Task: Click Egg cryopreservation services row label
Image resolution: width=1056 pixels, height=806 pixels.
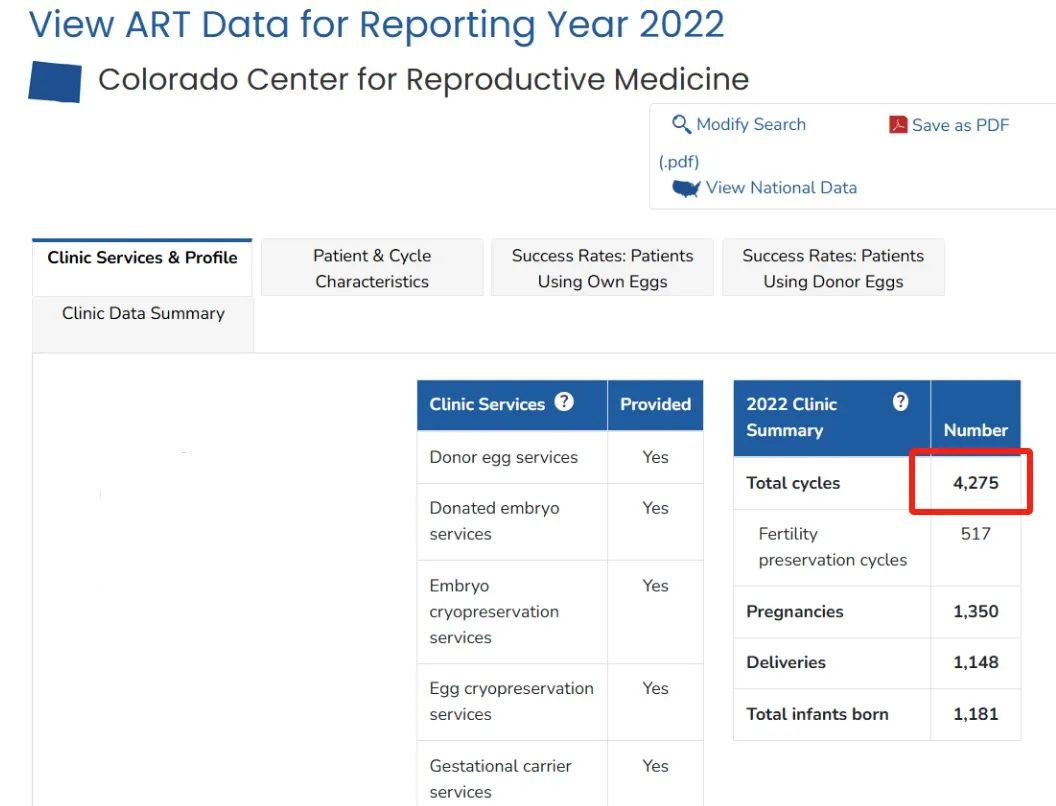Action: pos(512,701)
